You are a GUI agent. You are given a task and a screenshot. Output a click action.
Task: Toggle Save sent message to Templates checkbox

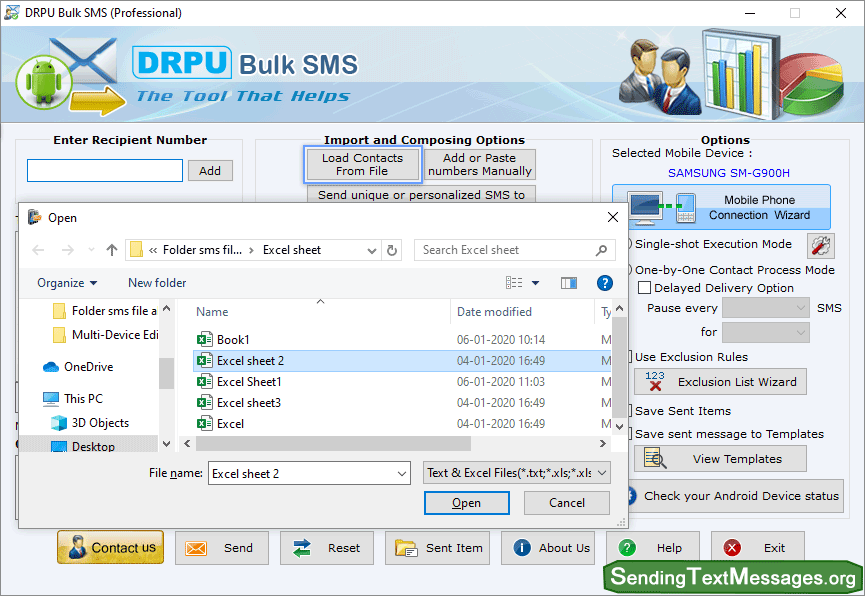coord(631,434)
